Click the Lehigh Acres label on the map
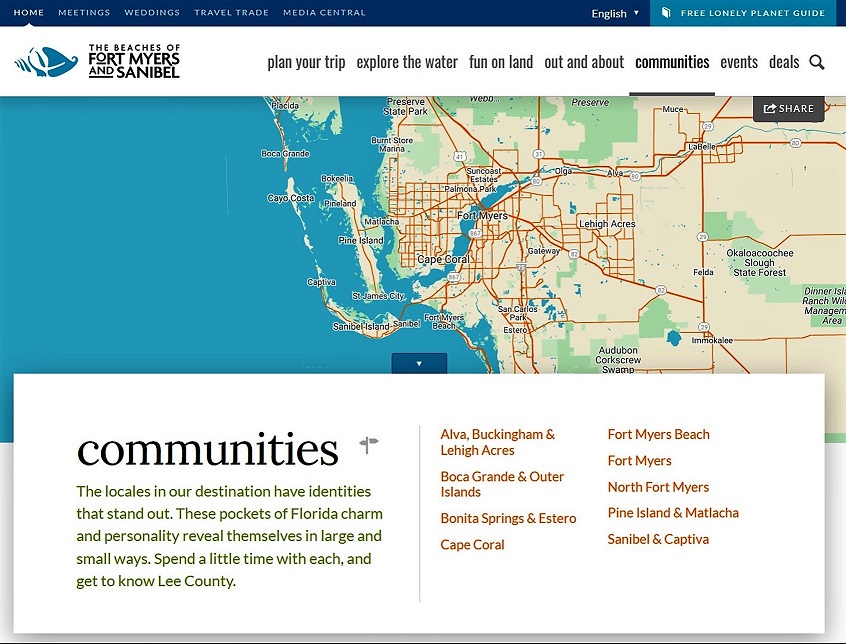 (607, 223)
